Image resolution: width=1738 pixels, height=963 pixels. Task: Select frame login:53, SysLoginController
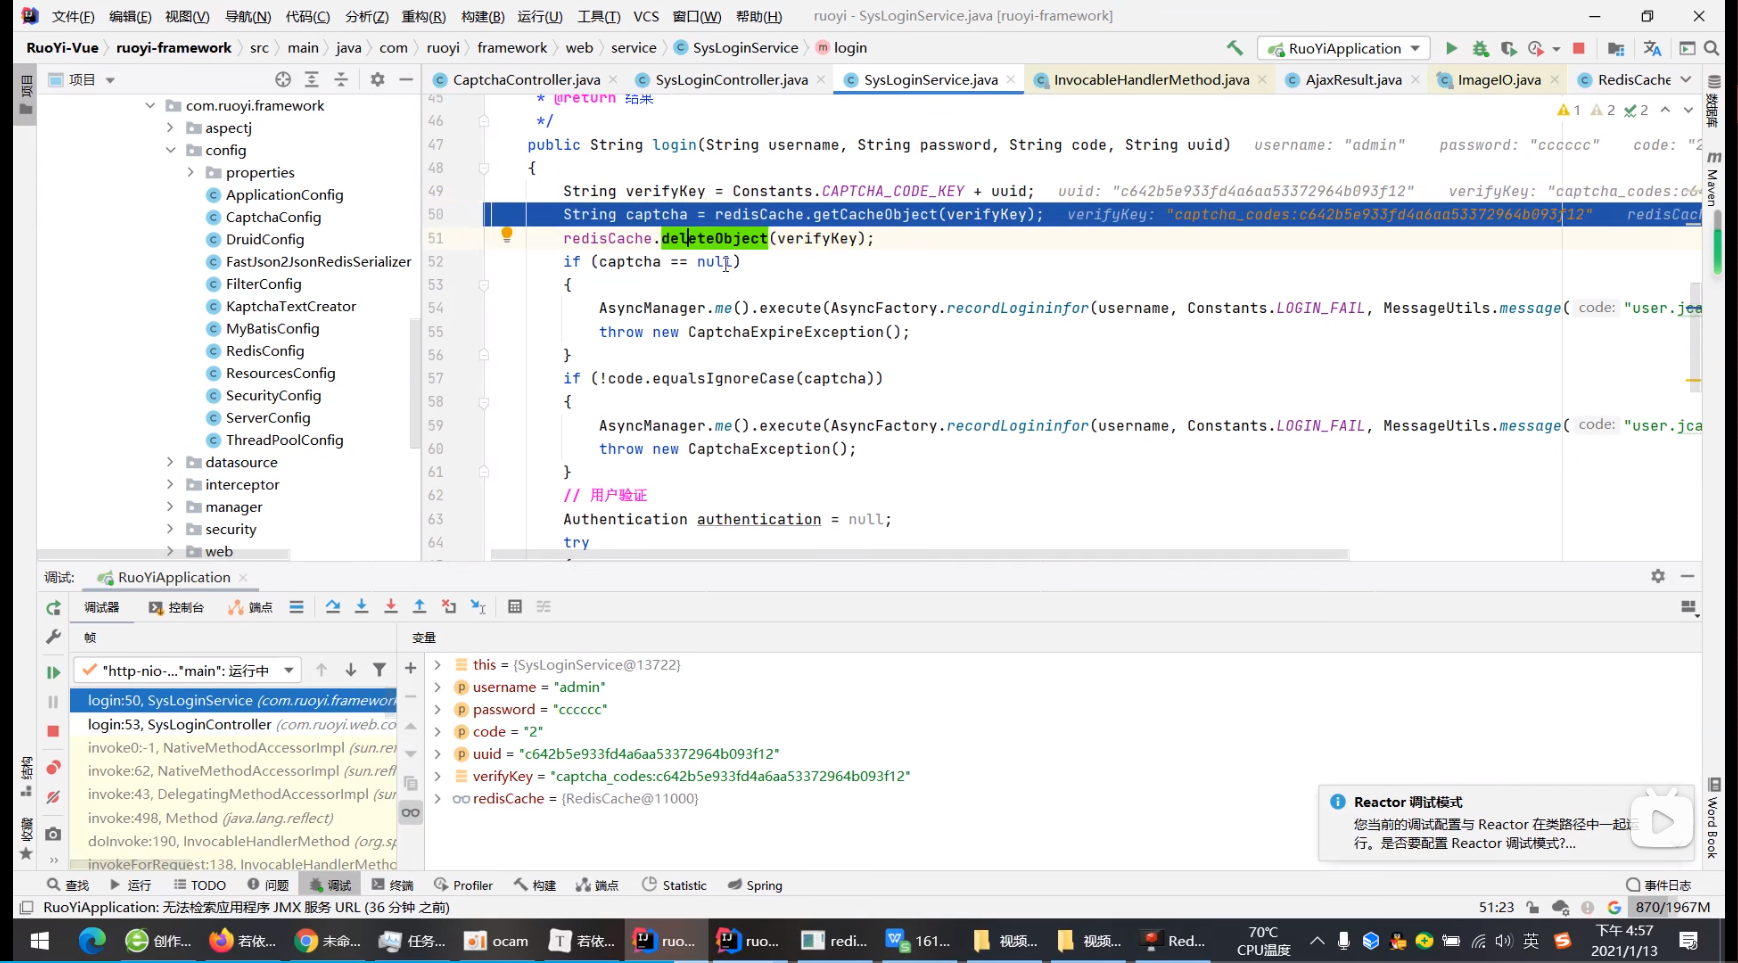233,724
